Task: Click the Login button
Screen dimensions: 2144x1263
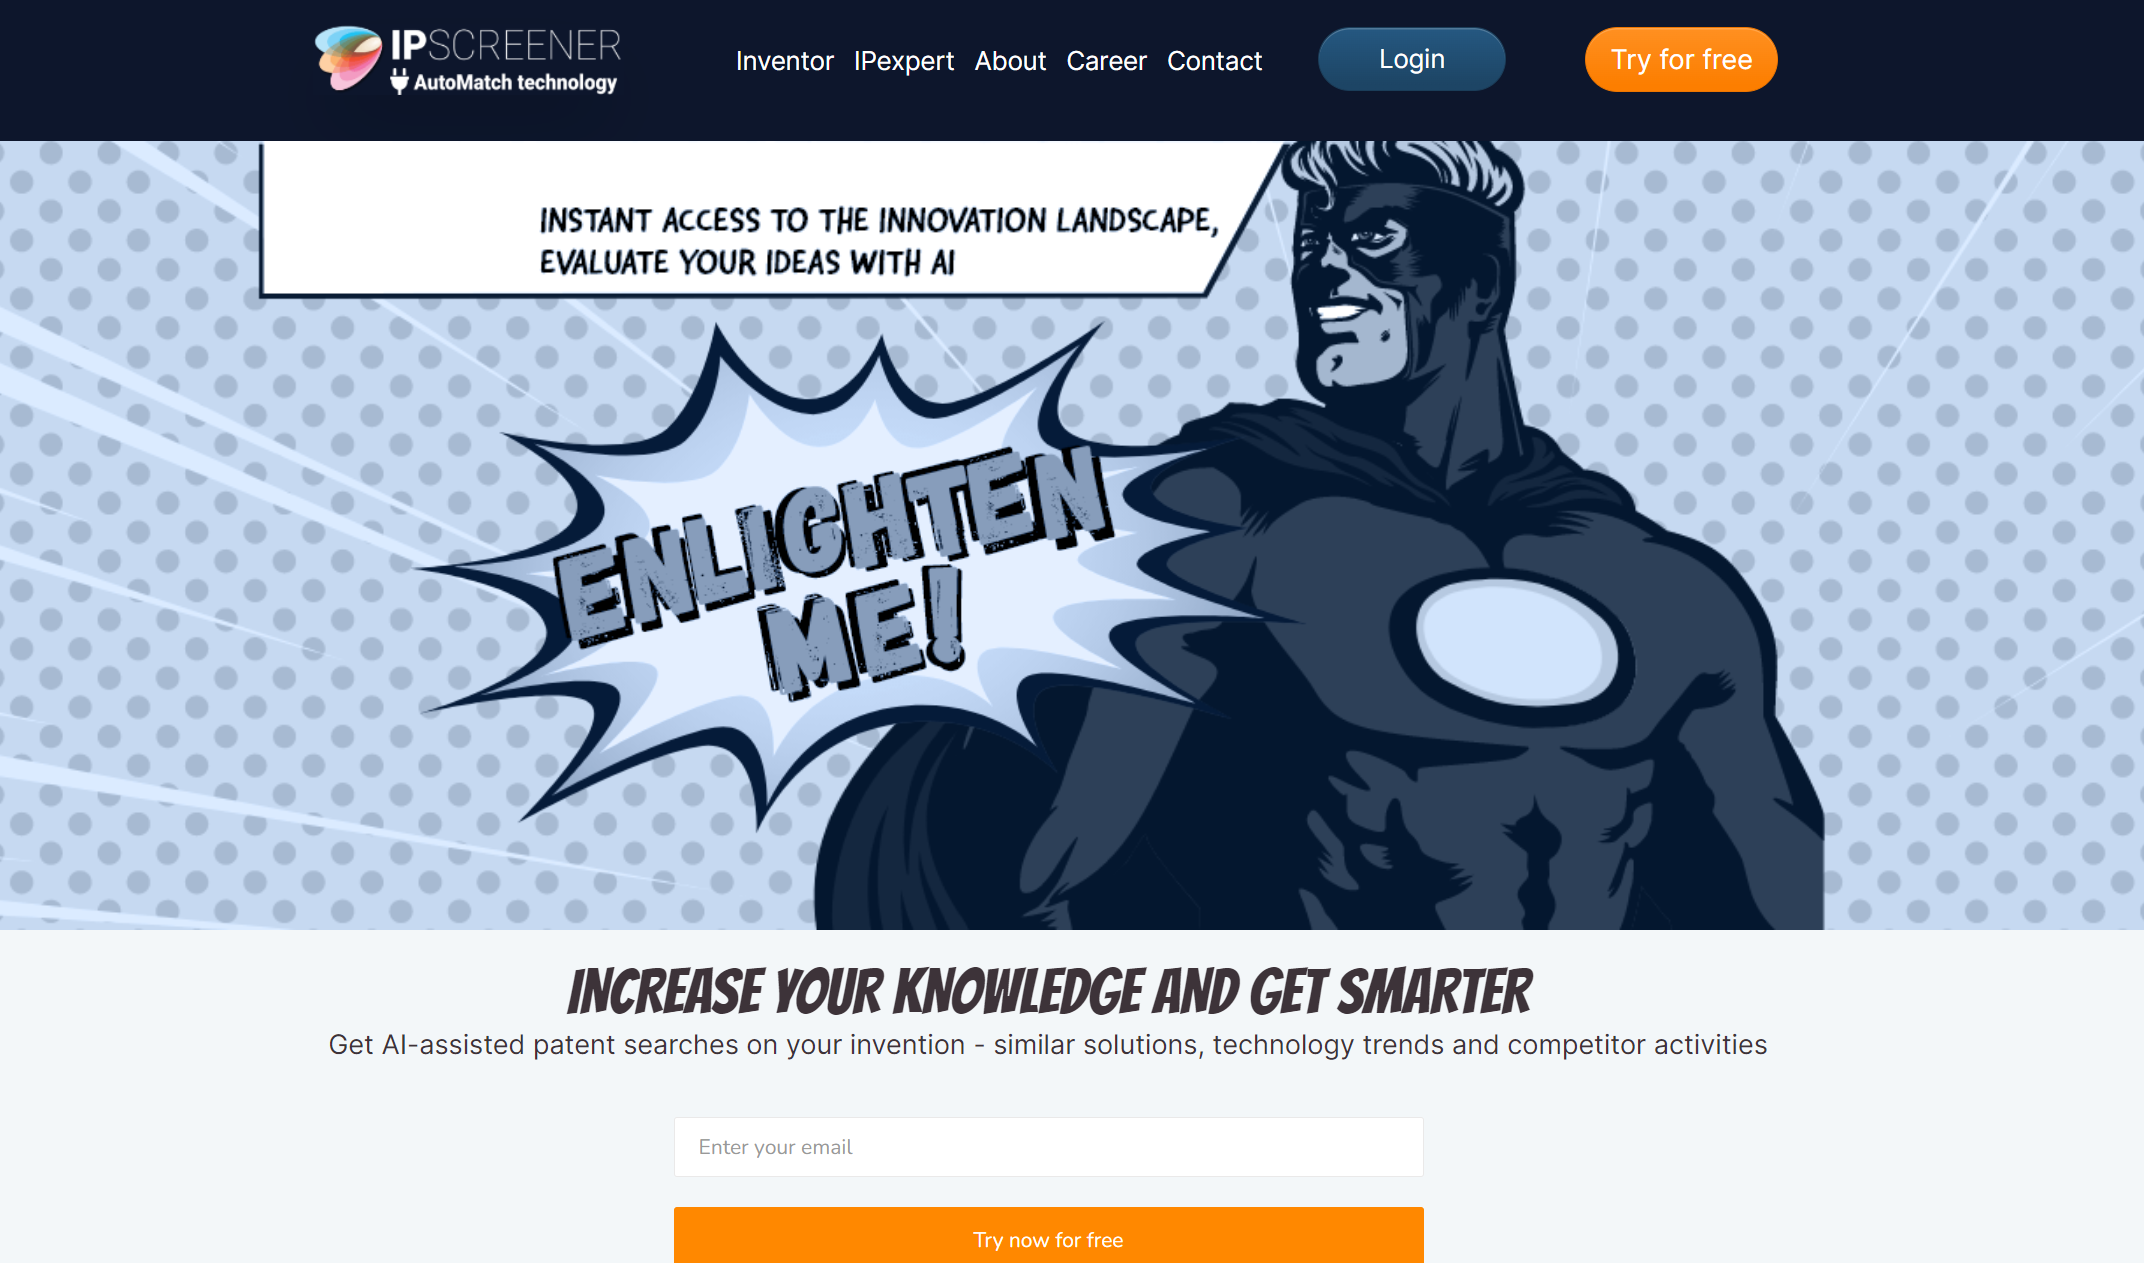Action: pos(1410,59)
